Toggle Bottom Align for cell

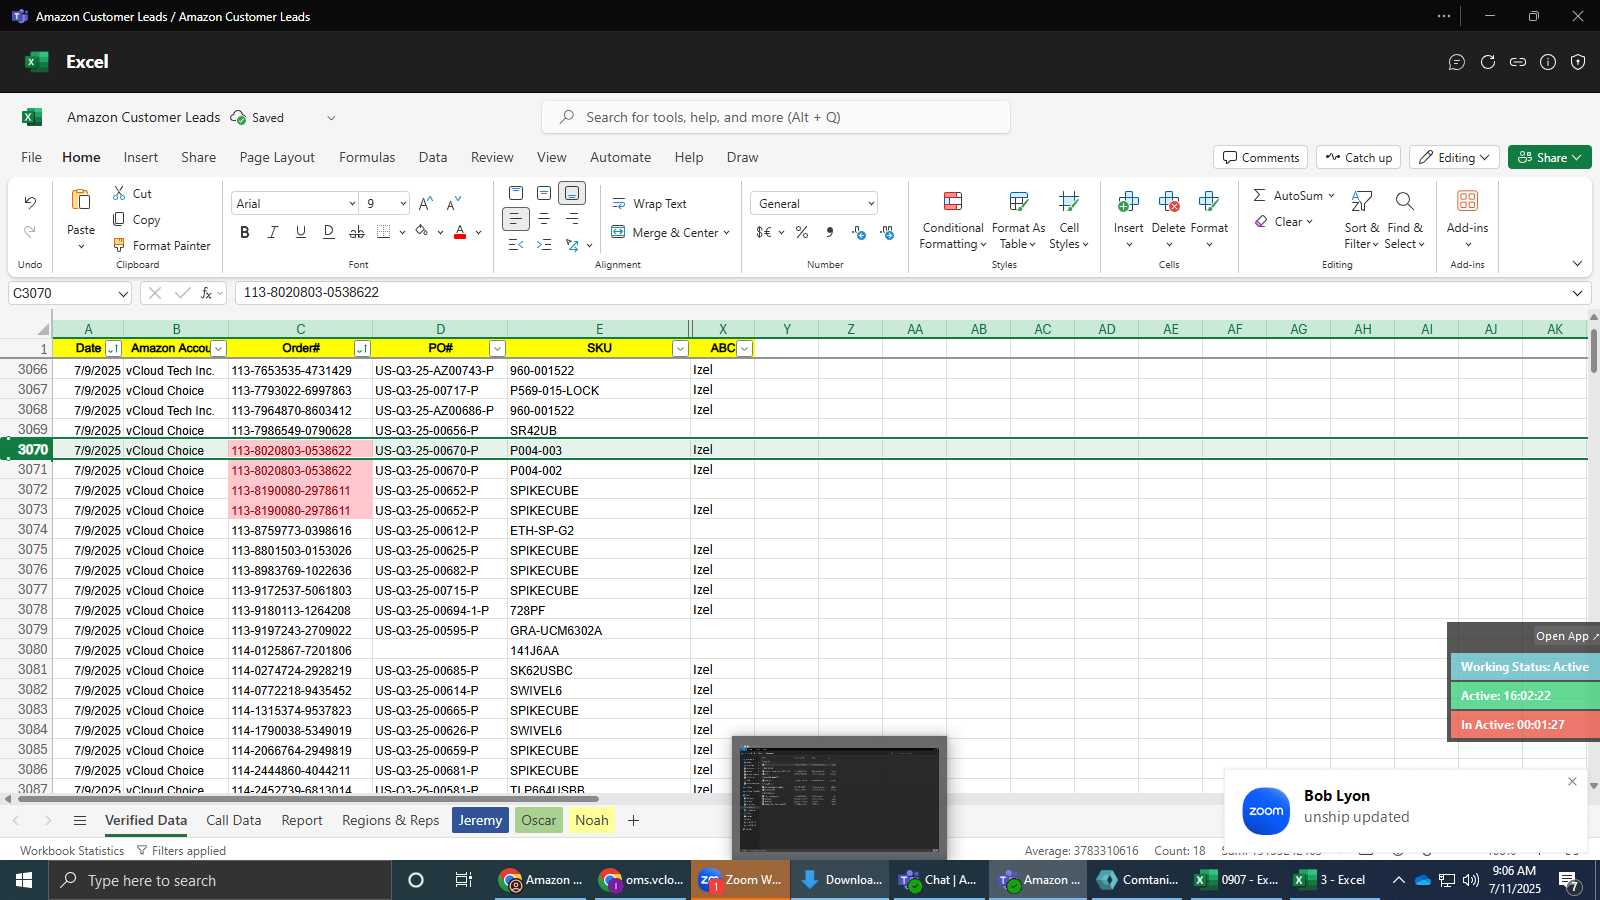pos(572,193)
